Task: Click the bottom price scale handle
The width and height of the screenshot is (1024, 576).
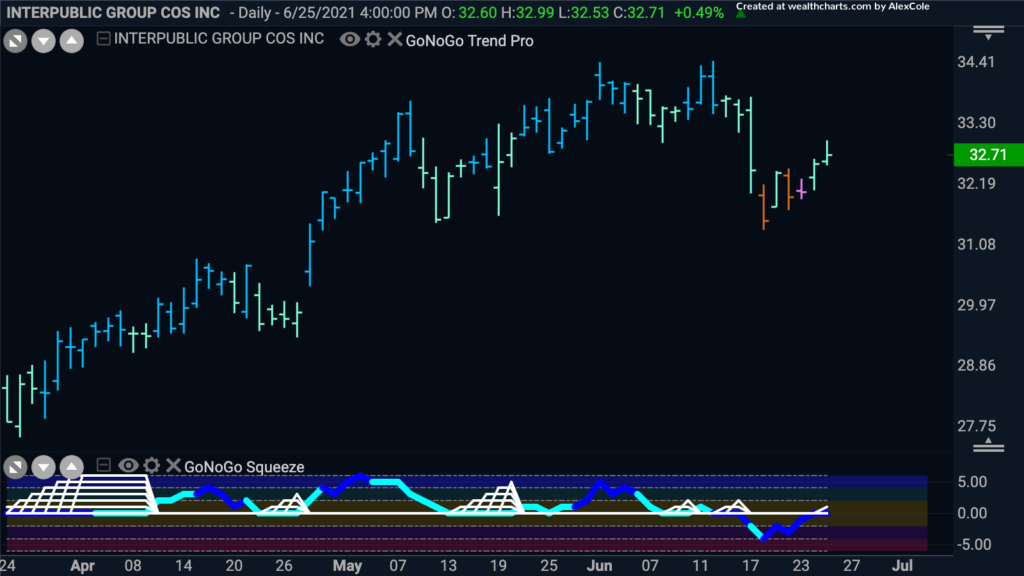Action: (x=988, y=445)
